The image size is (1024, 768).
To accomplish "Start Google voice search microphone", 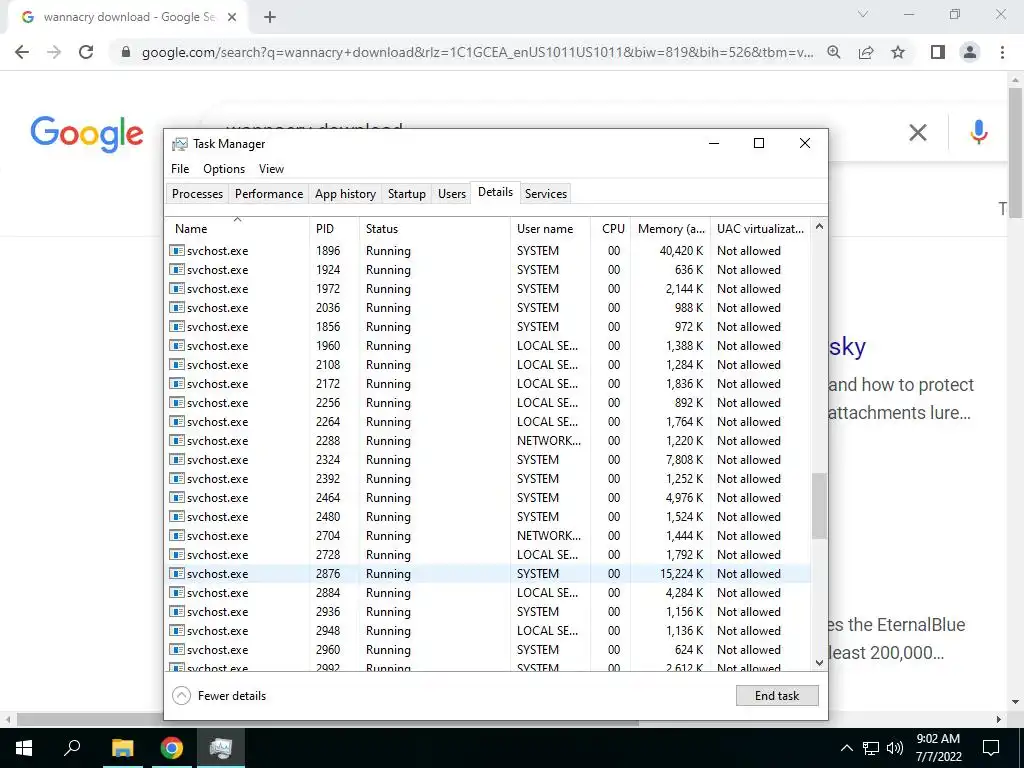I will pyautogui.click(x=978, y=133).
